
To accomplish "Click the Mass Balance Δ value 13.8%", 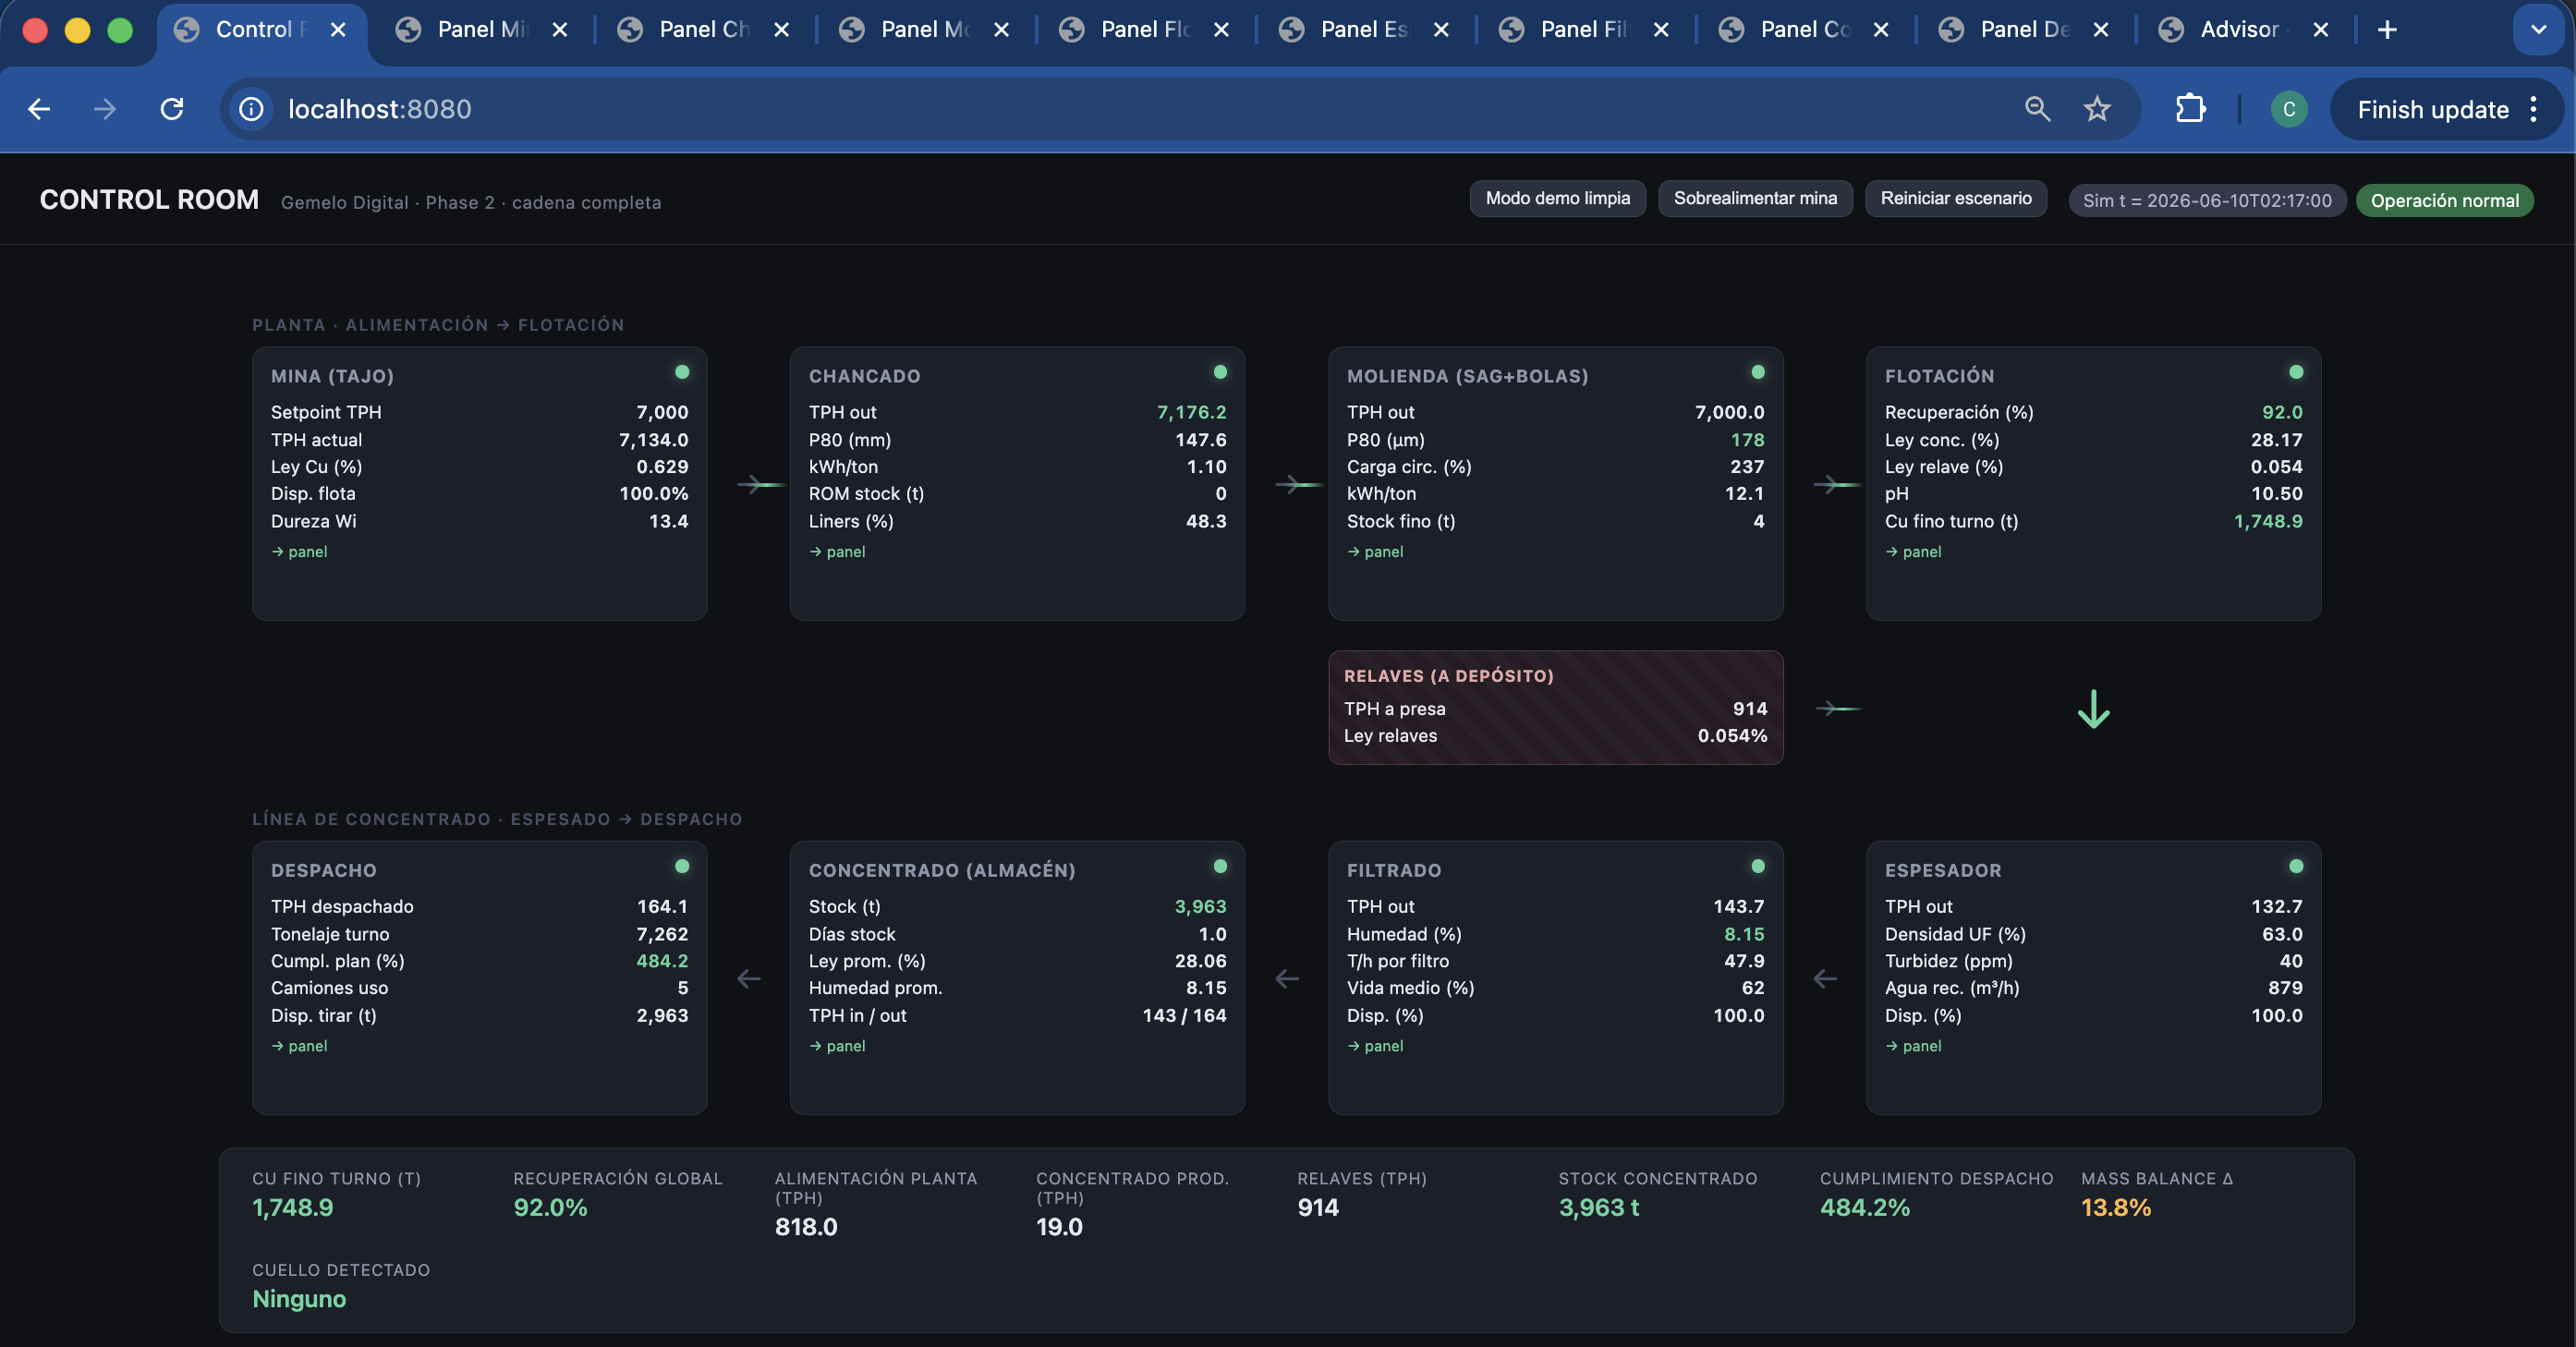I will [x=2116, y=1207].
